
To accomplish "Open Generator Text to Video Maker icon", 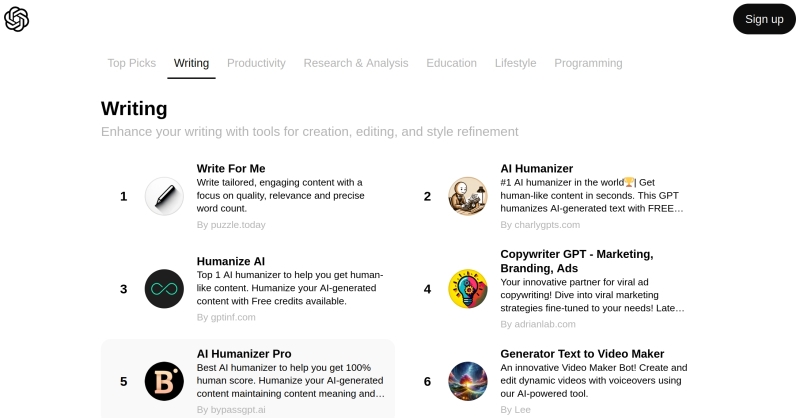I will pos(468,381).
